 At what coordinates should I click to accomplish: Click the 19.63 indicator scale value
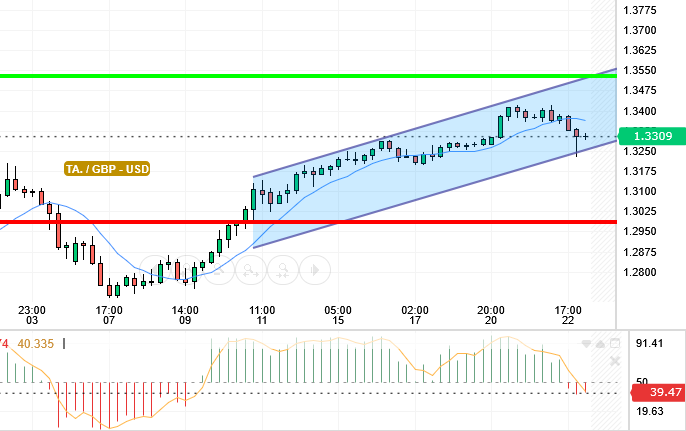click(649, 411)
